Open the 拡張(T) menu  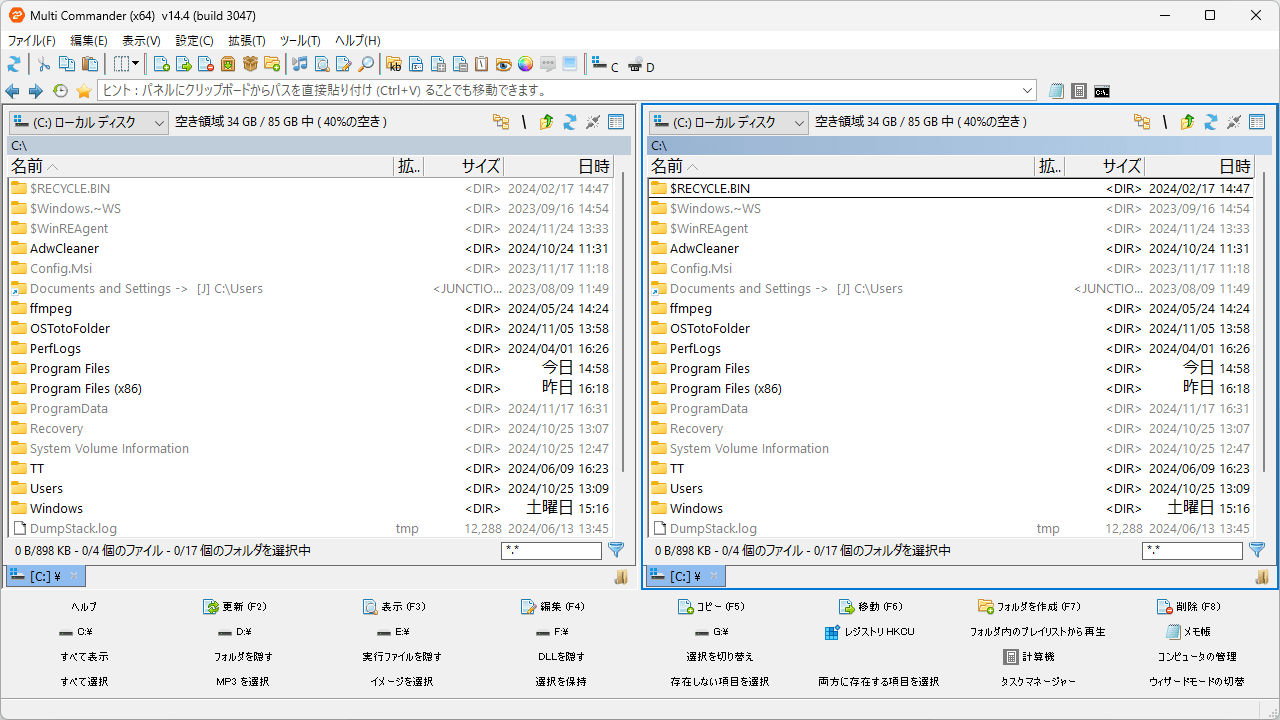coord(247,41)
